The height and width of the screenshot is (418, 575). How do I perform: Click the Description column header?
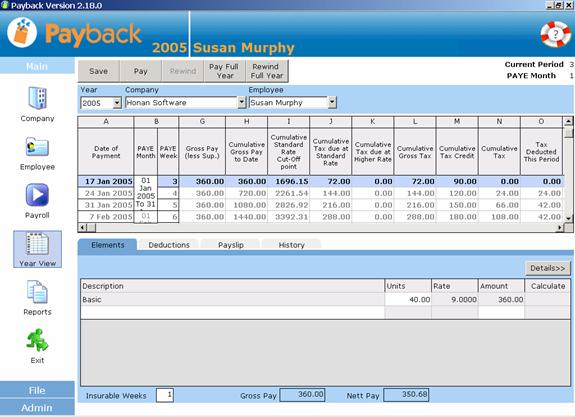click(232, 286)
